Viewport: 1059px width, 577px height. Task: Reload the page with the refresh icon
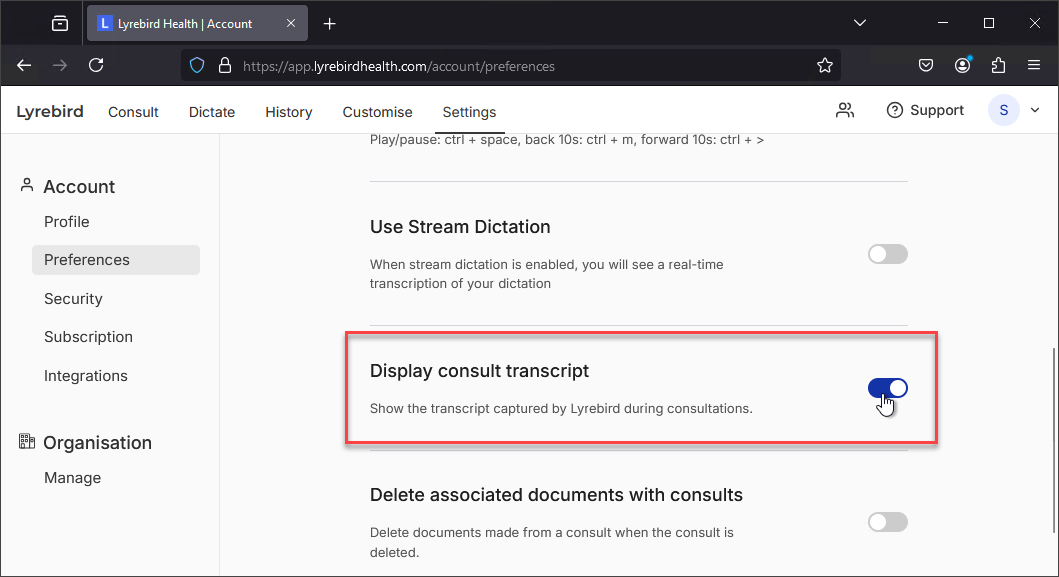click(x=96, y=66)
